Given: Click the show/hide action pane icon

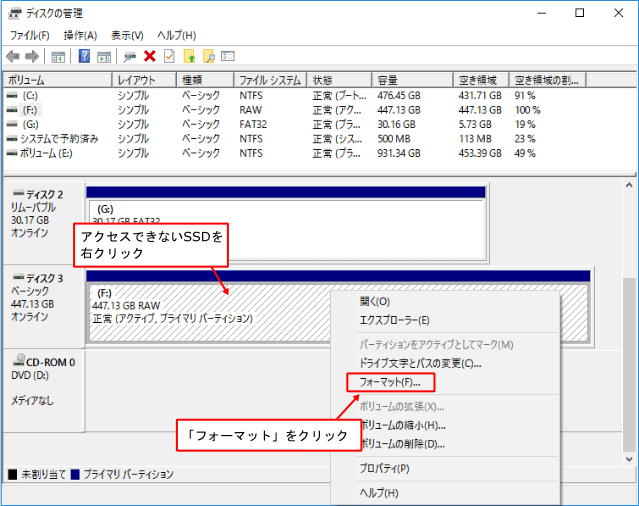Looking at the screenshot, I should (104, 57).
